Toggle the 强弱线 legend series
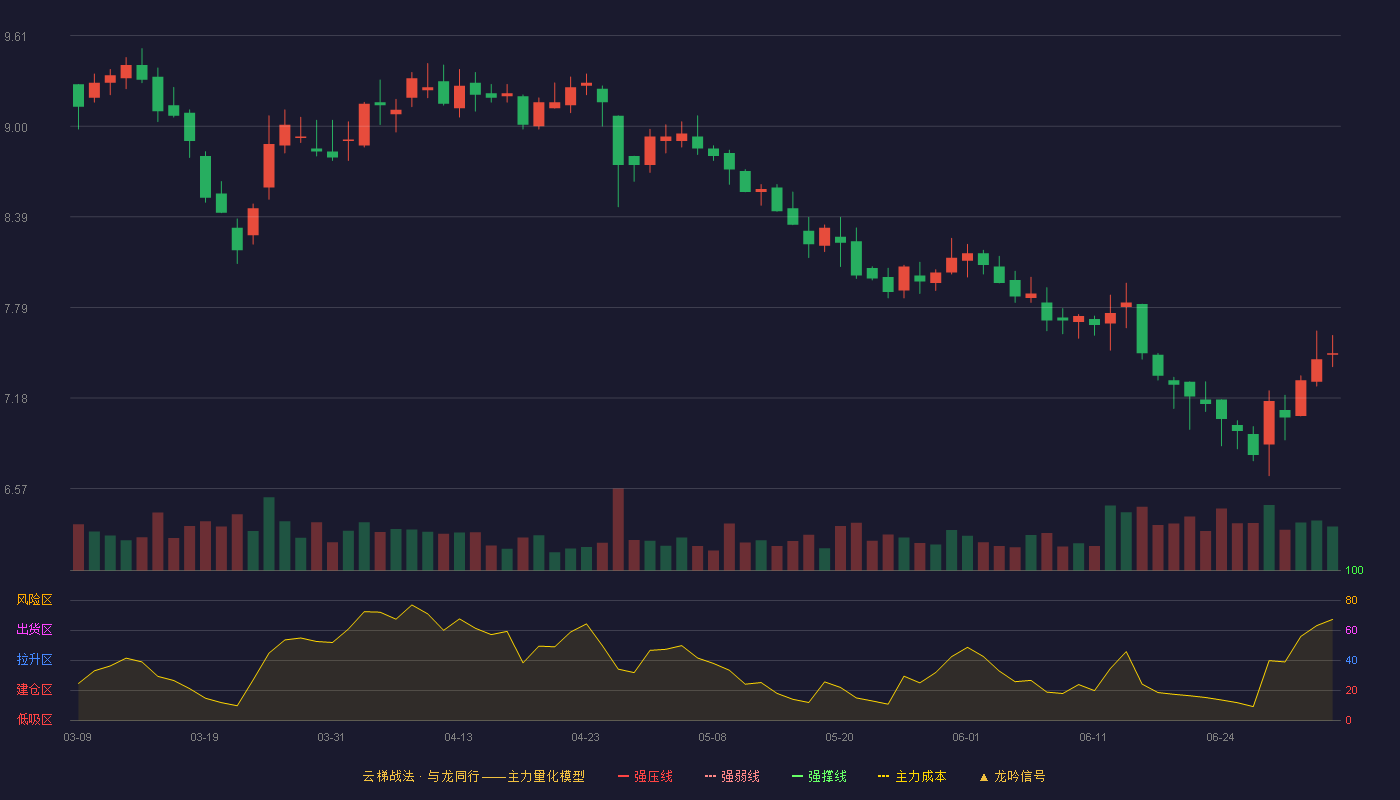 (x=732, y=776)
